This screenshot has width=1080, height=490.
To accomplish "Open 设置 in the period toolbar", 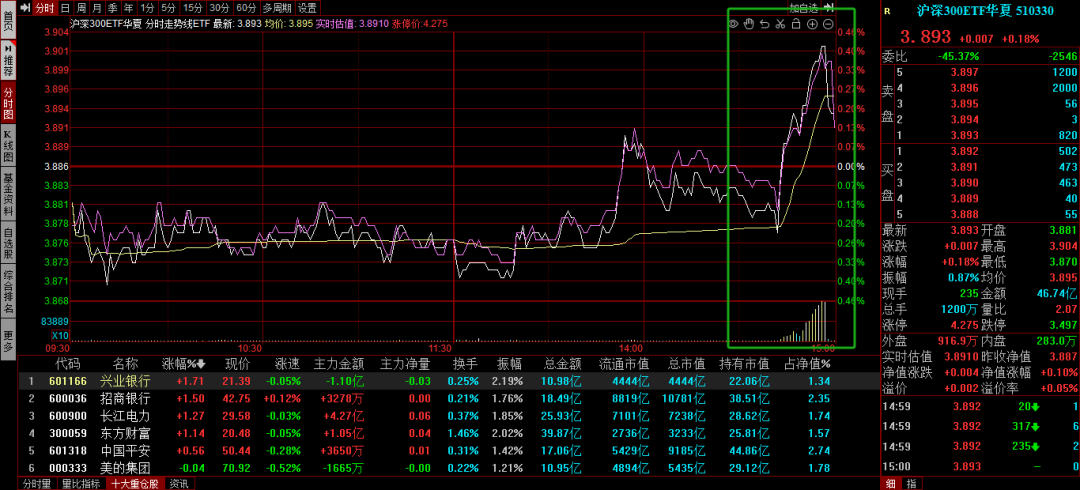I will point(307,7).
